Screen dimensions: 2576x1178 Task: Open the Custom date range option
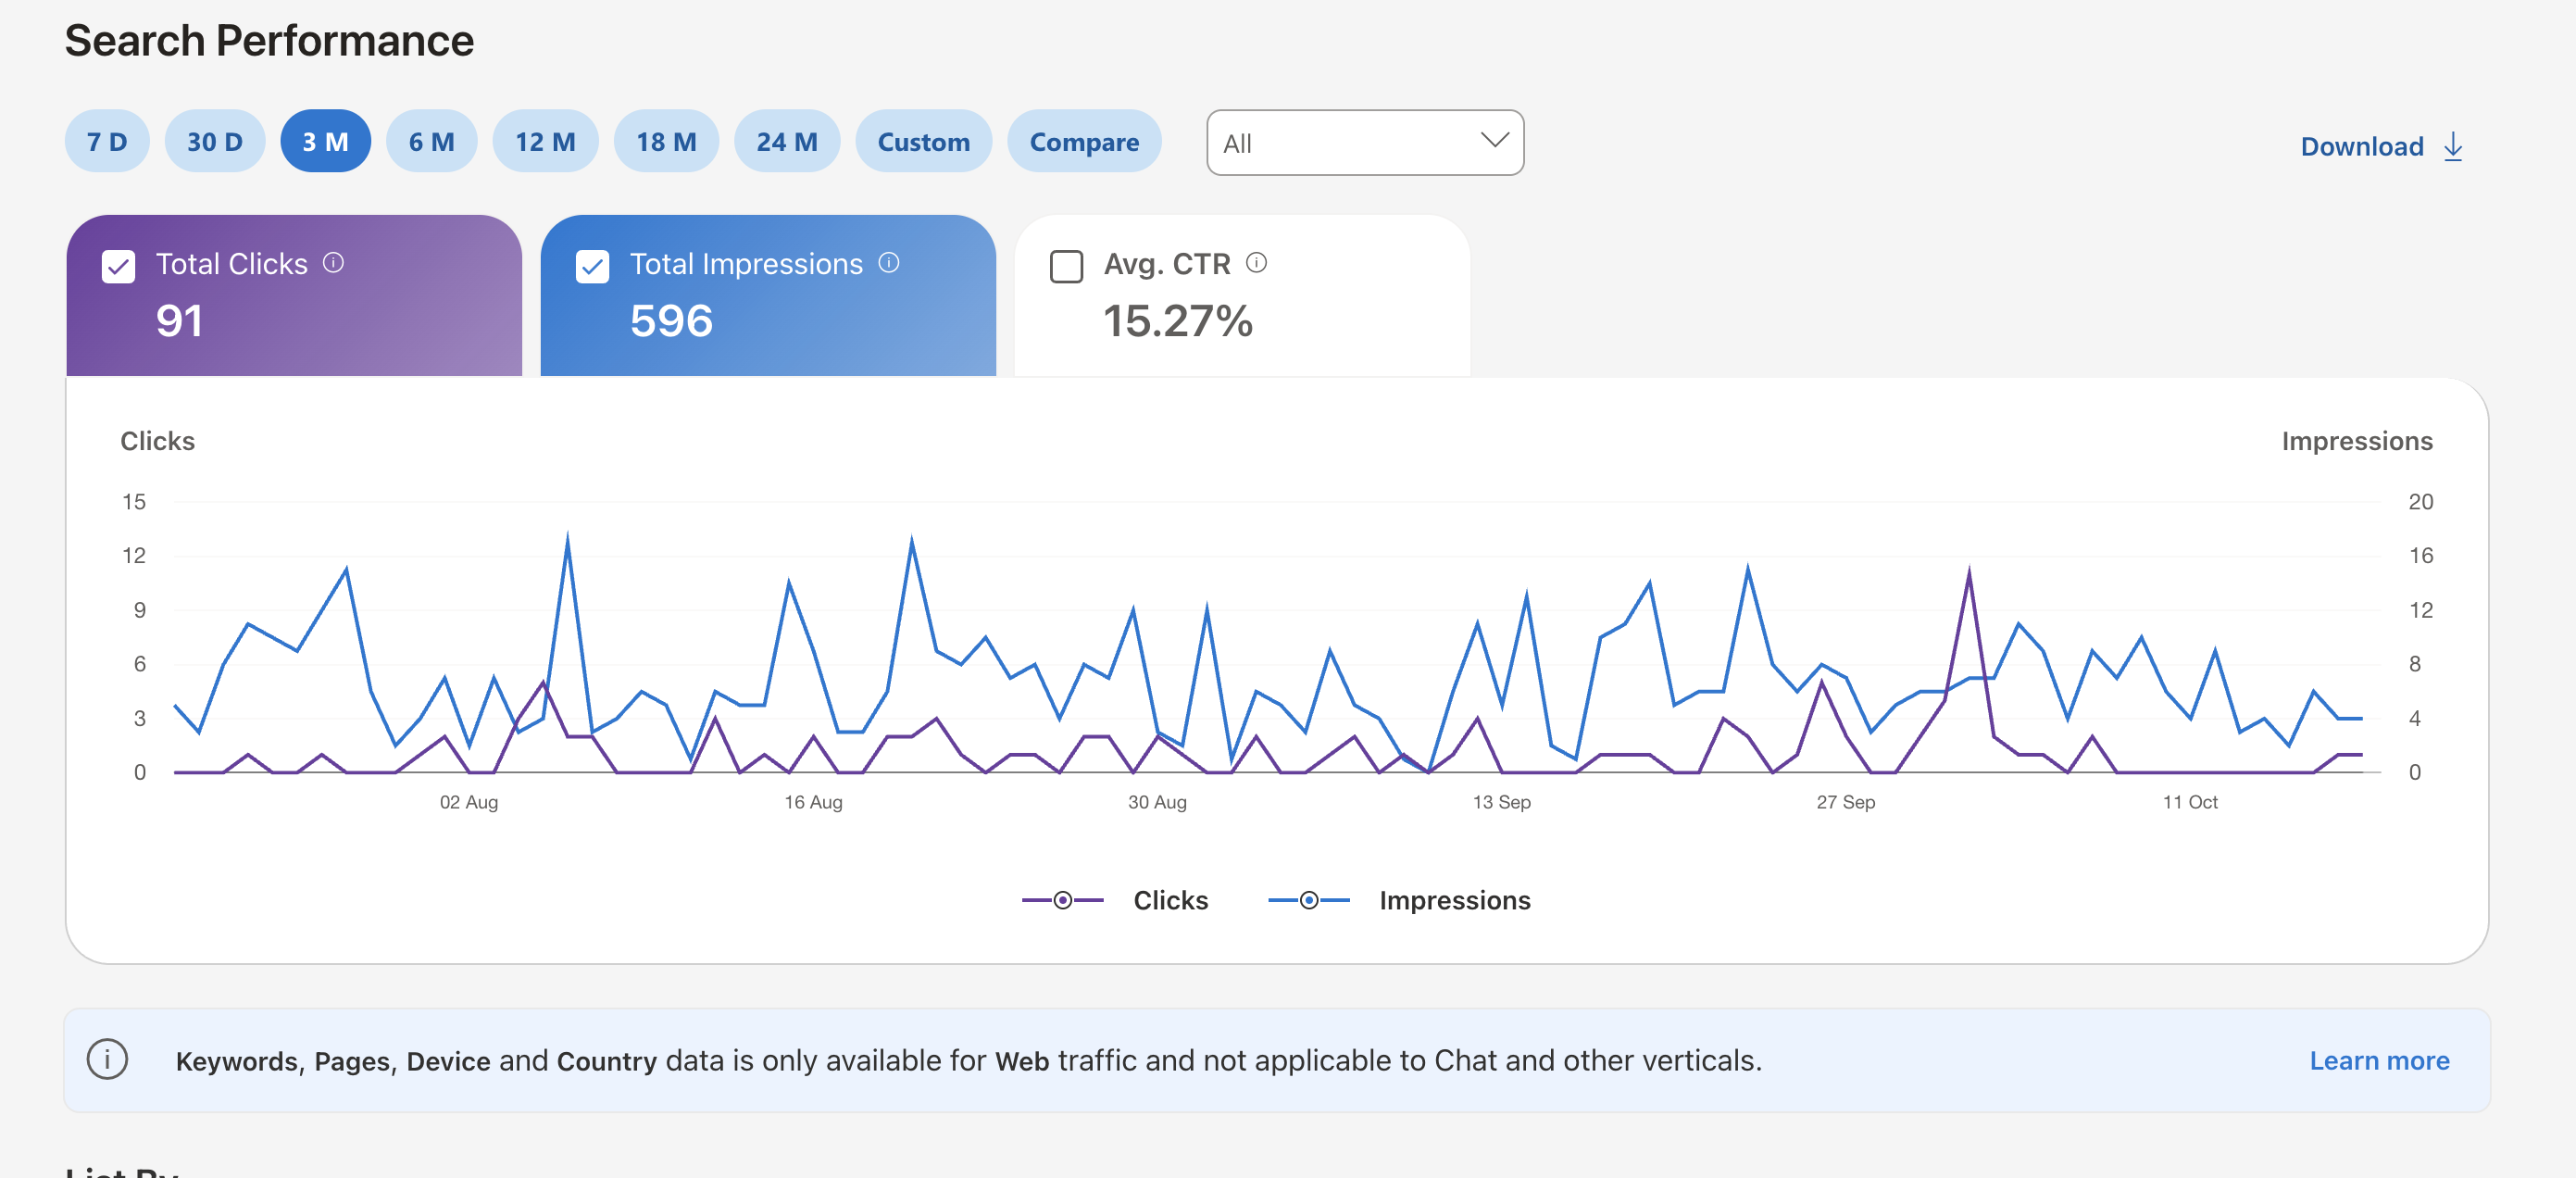[923, 141]
